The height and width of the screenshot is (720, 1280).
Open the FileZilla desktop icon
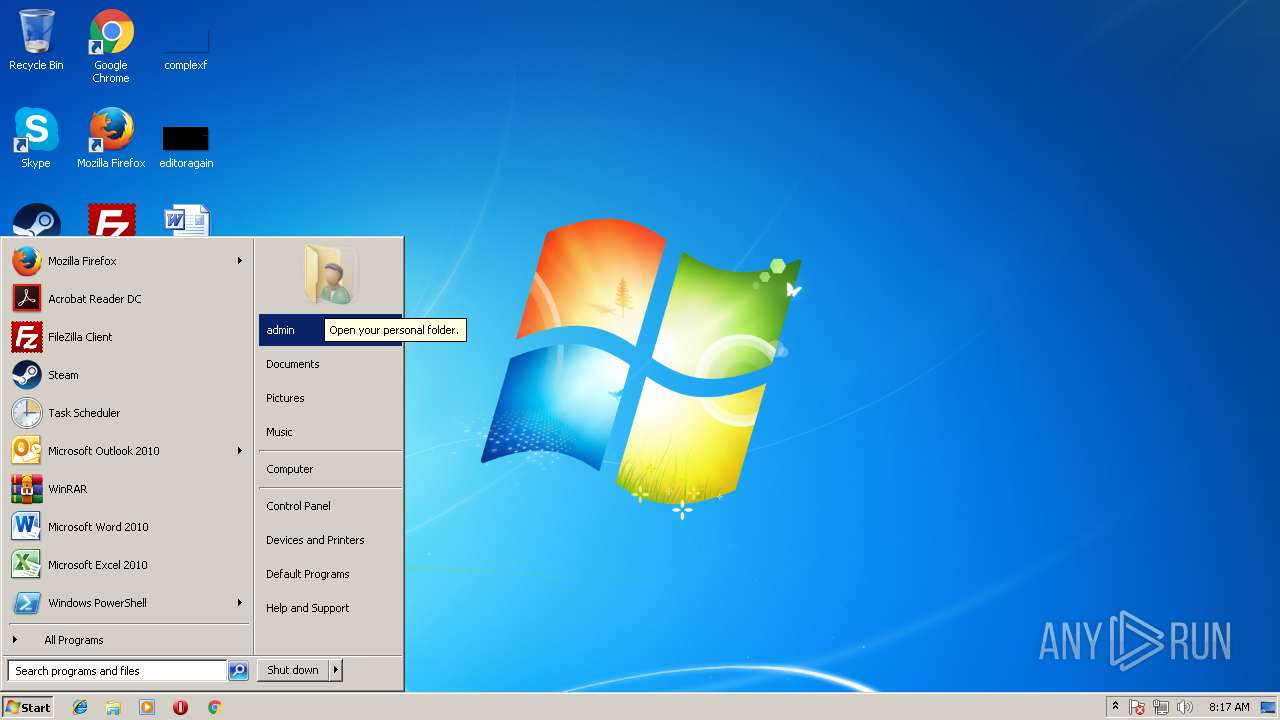coord(111,220)
